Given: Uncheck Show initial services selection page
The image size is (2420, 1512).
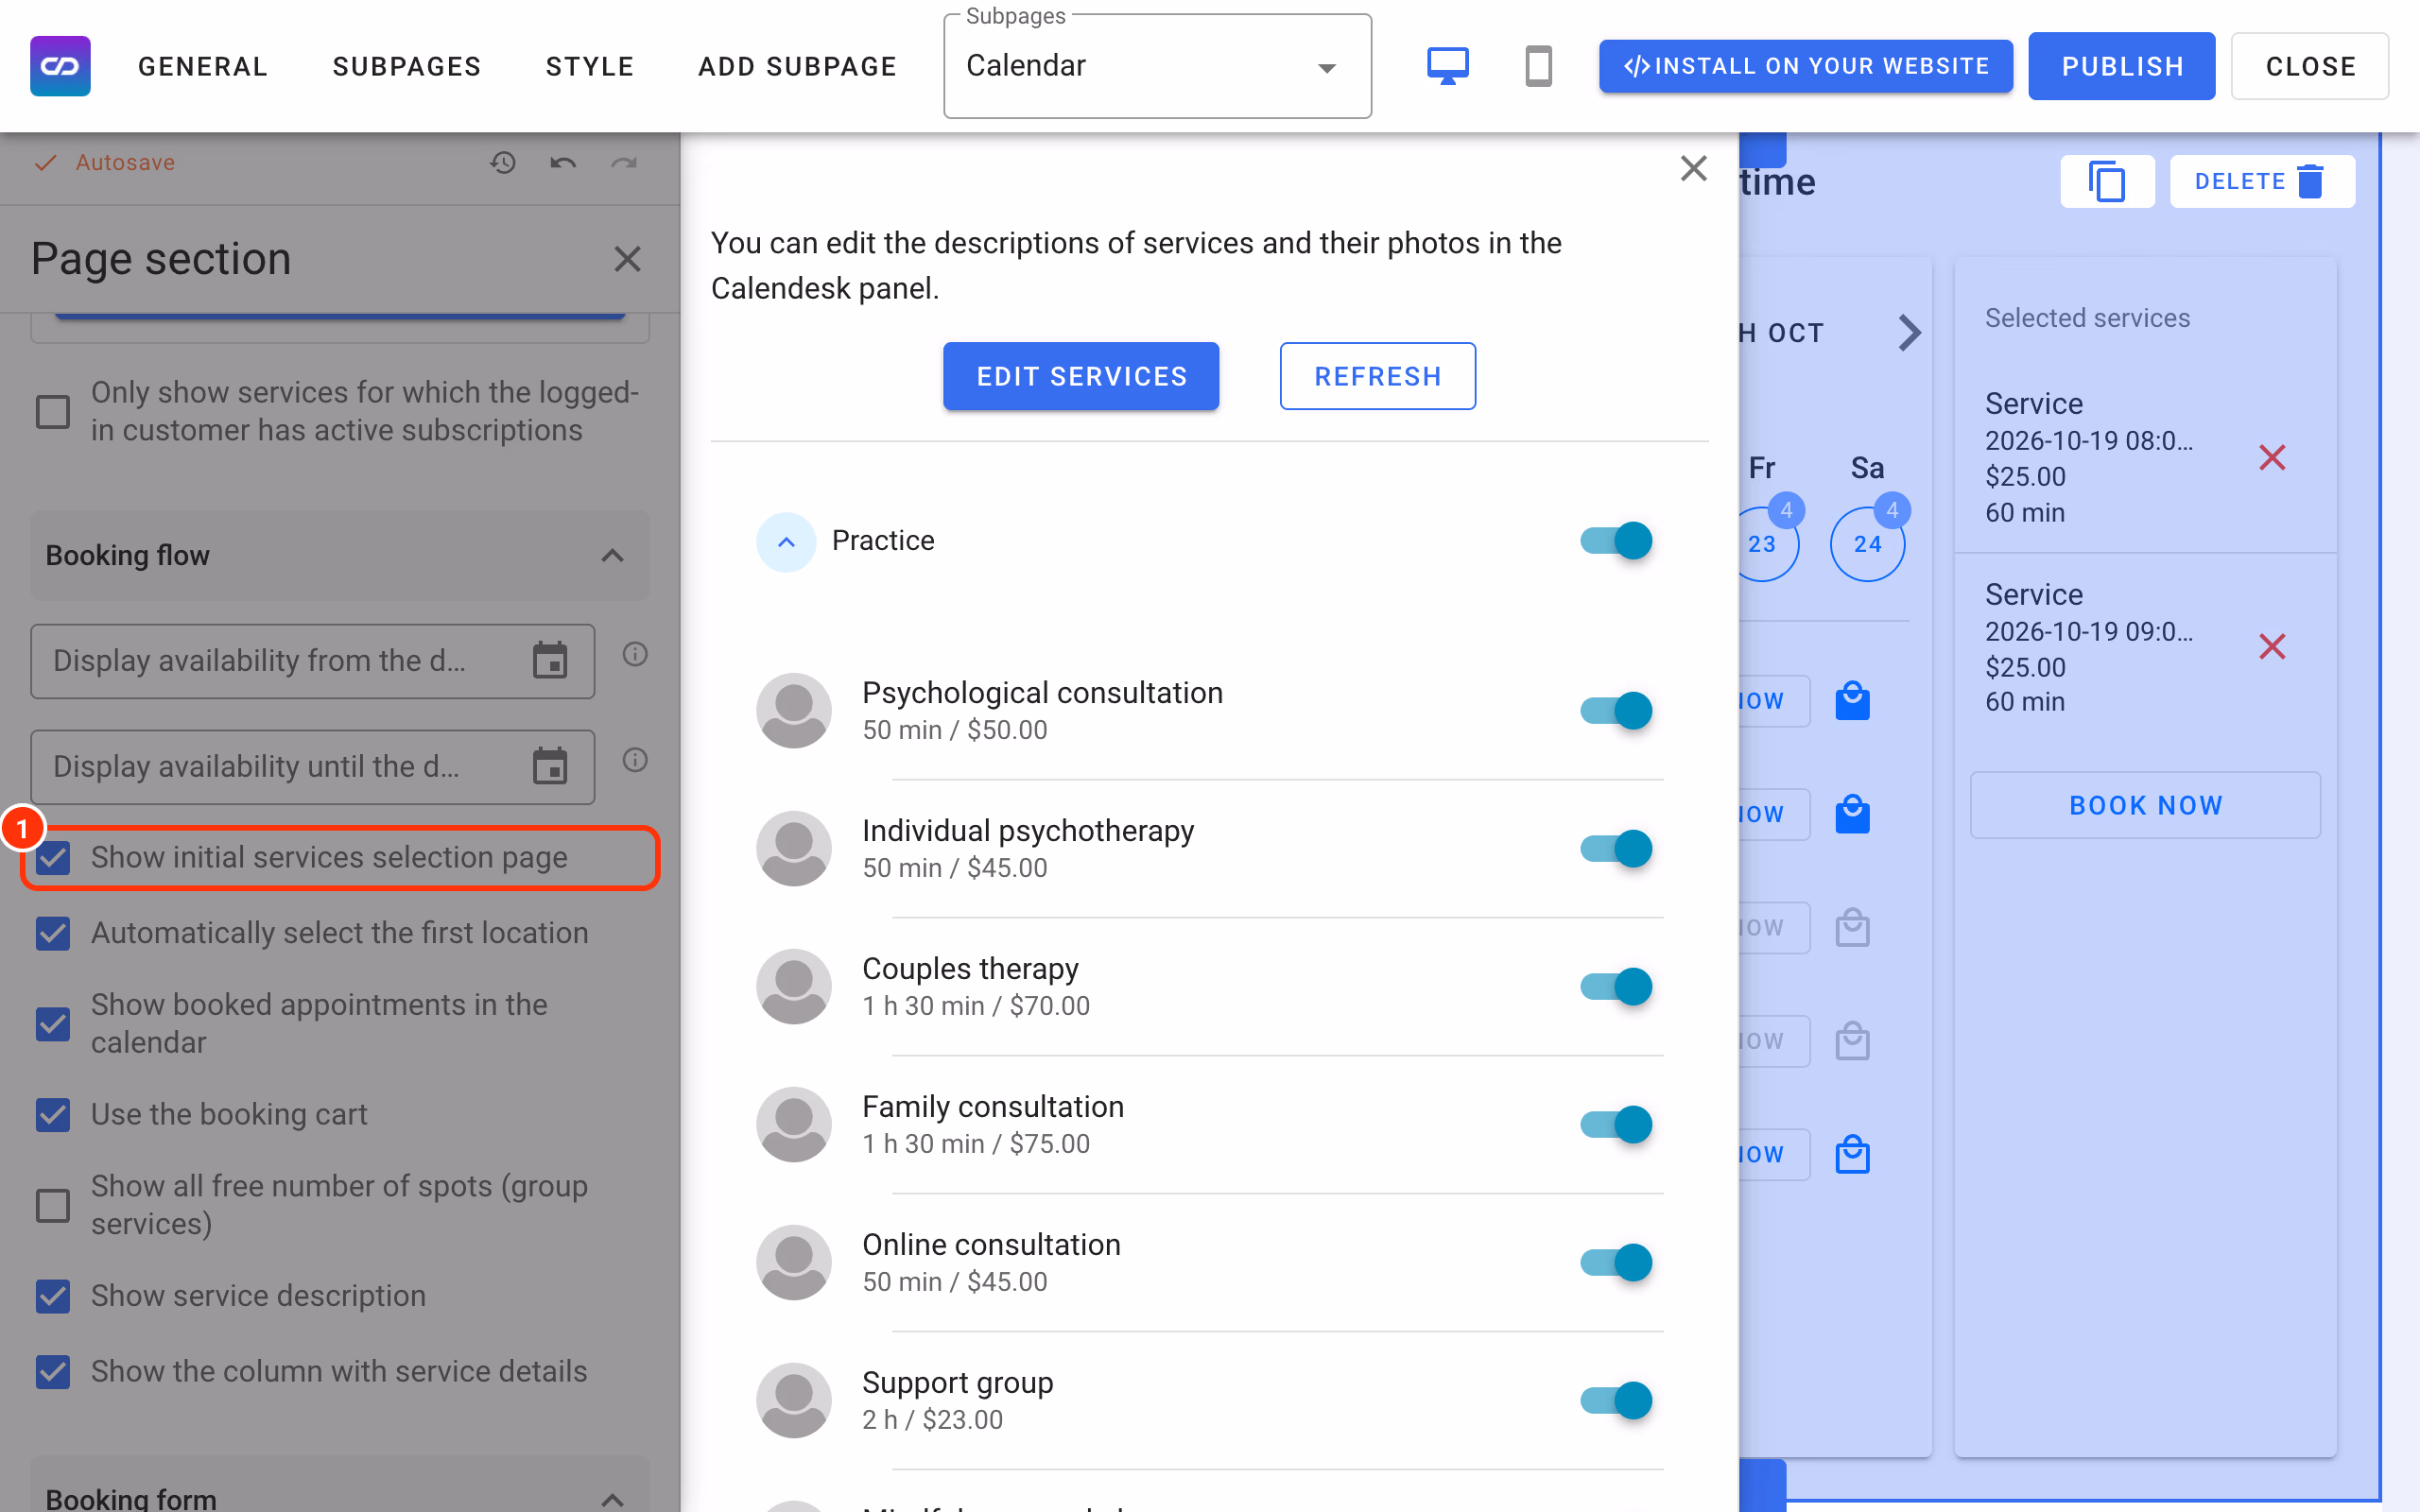Looking at the screenshot, I should (x=53, y=858).
